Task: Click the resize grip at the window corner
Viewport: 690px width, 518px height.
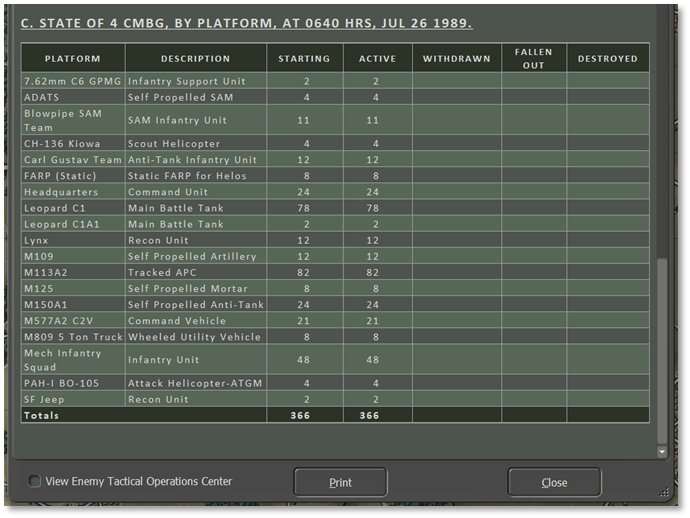Action: pyautogui.click(x=664, y=492)
